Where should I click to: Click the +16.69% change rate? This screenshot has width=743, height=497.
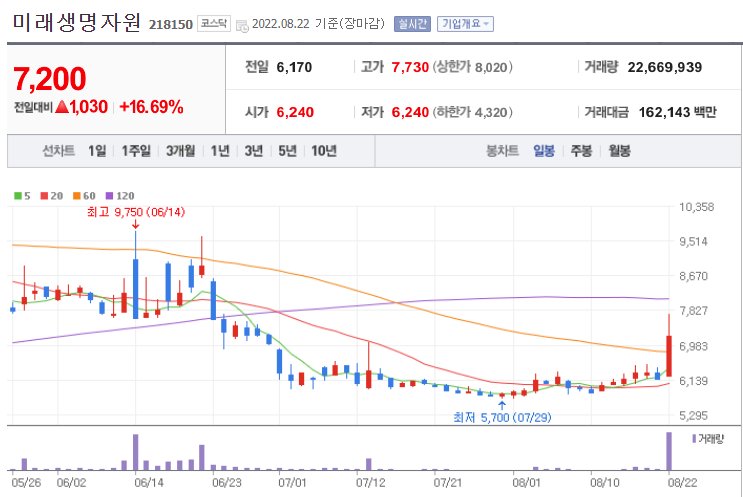tap(151, 107)
